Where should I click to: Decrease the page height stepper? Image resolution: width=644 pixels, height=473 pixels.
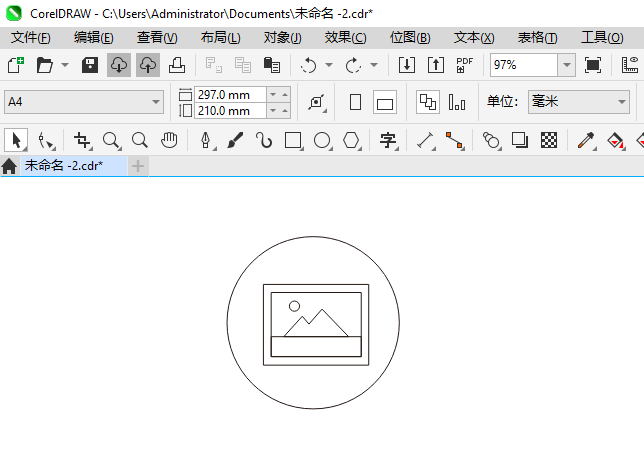click(273, 111)
